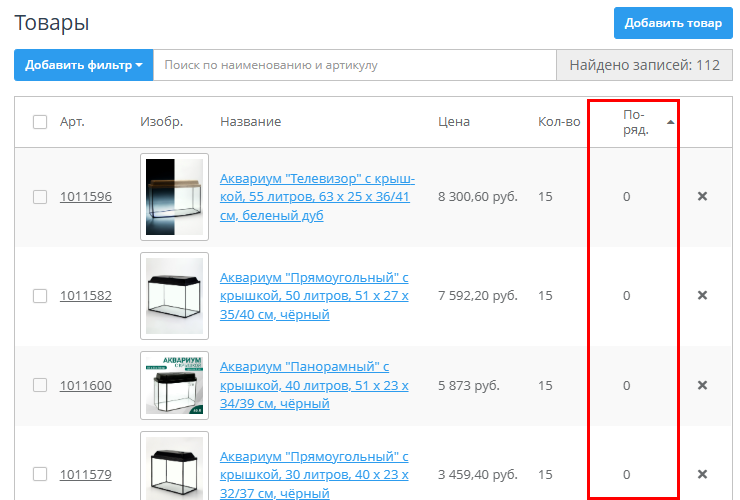This screenshot has height=500, width=740.
Task: Select checkbox for product 1011582
Action: click(40, 296)
